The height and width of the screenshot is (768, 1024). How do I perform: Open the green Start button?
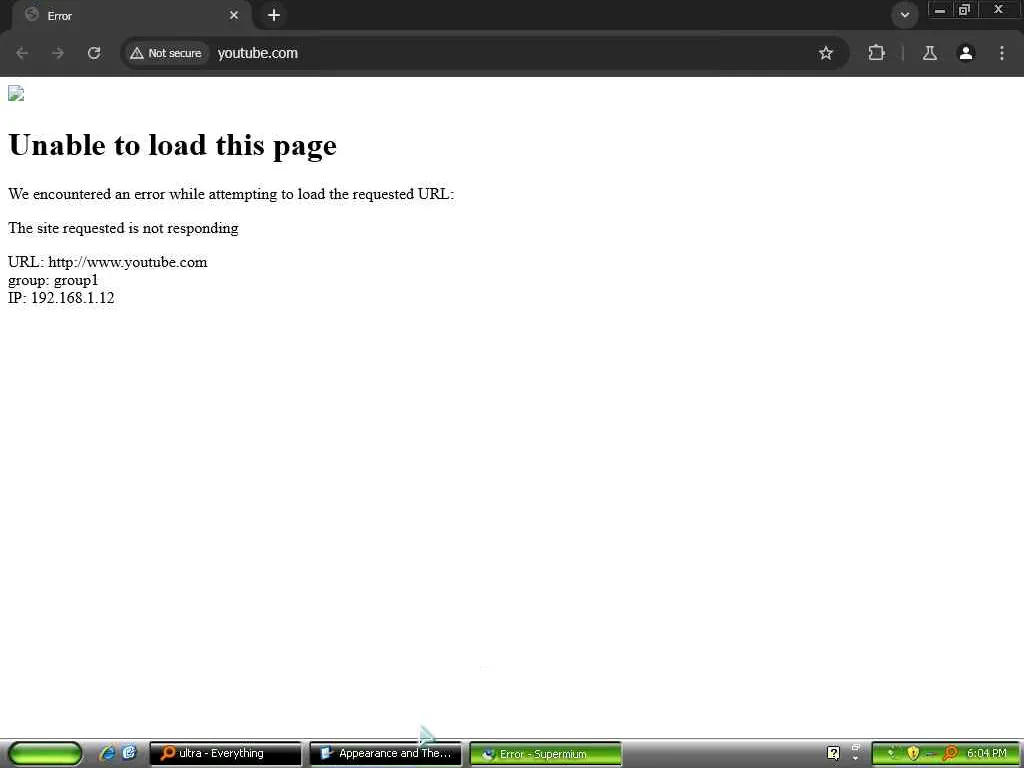(x=45, y=753)
